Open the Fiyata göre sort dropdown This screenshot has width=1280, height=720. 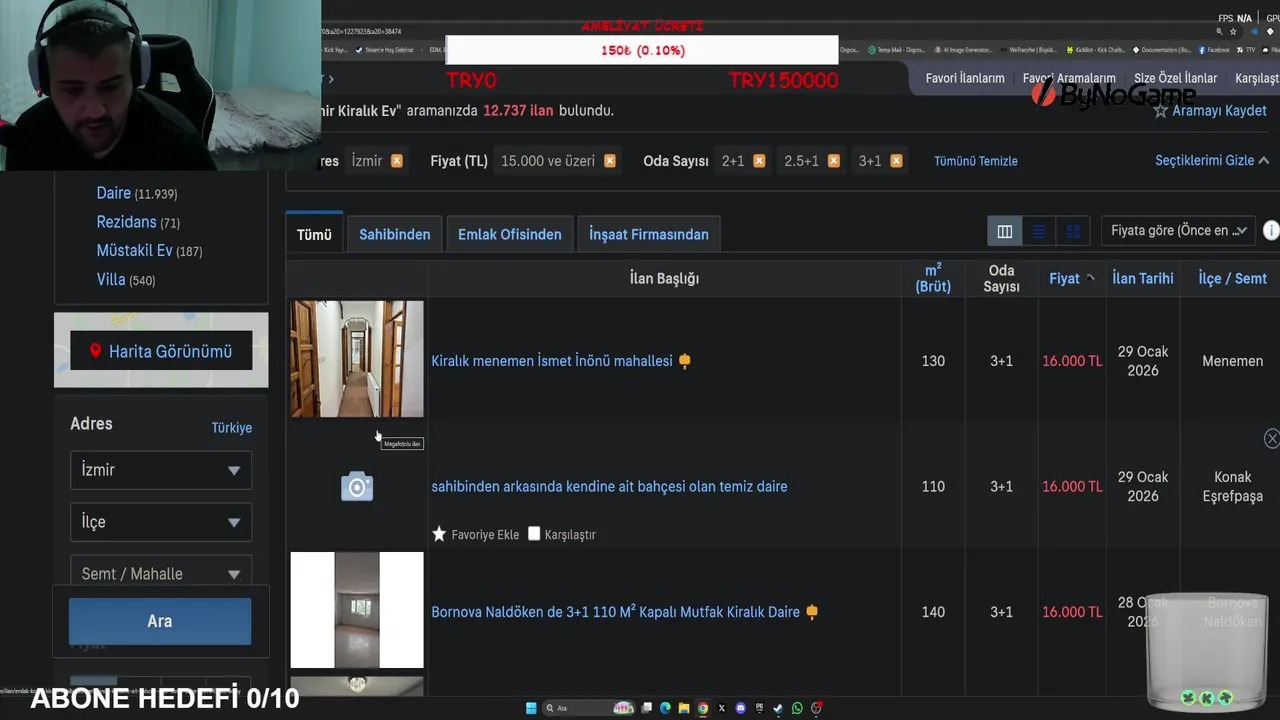[x=1179, y=231]
